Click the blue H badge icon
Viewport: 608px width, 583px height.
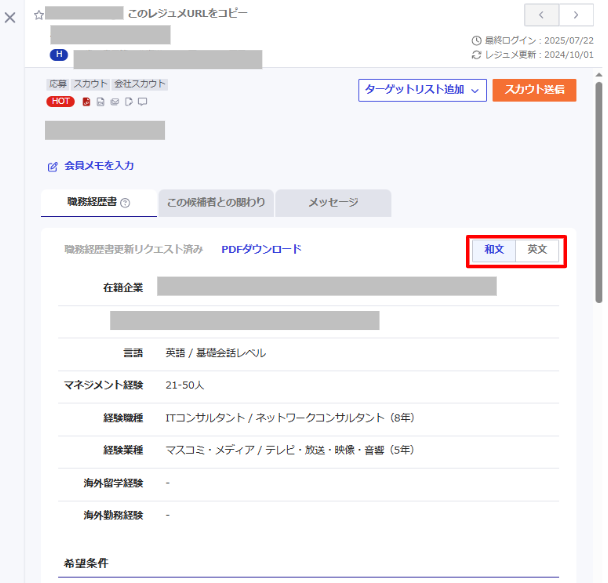pyautogui.click(x=59, y=55)
